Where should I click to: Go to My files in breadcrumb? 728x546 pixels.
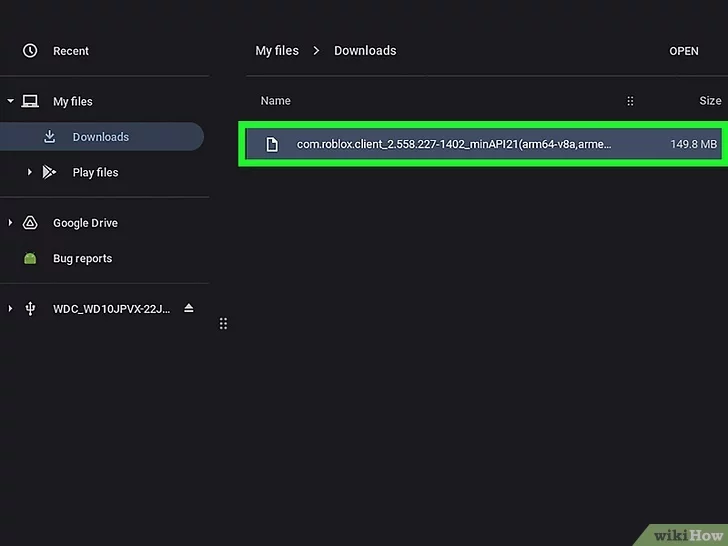277,51
